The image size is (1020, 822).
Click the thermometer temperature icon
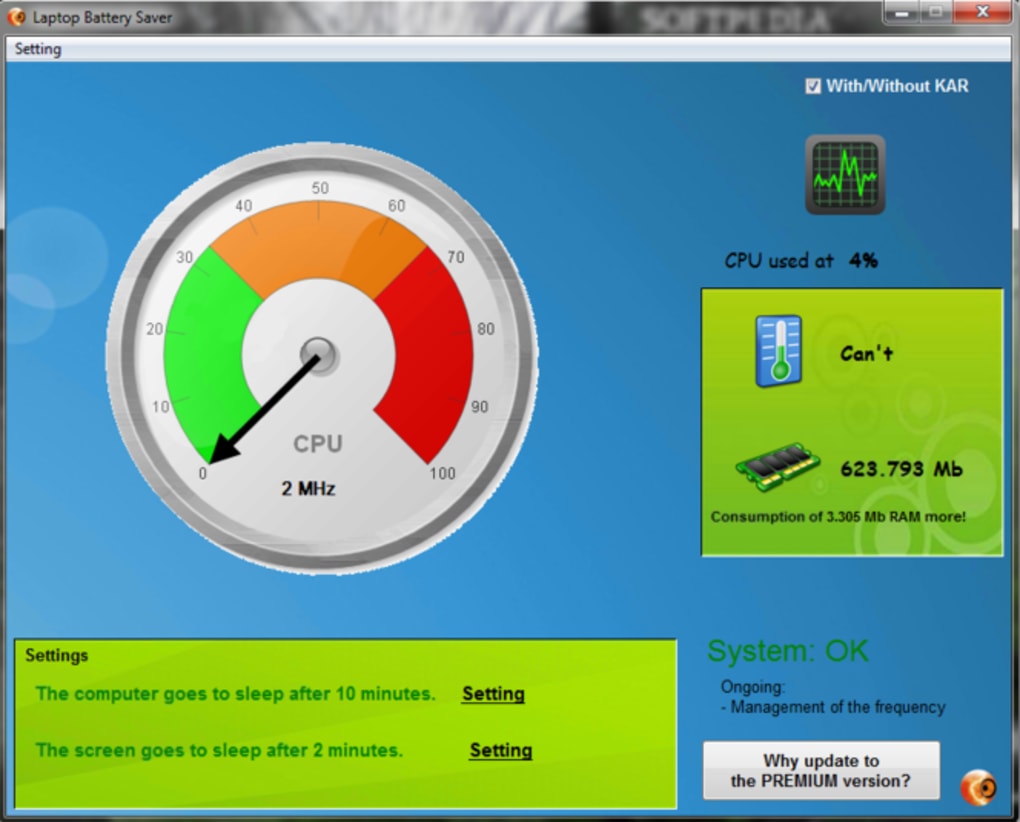tap(779, 351)
